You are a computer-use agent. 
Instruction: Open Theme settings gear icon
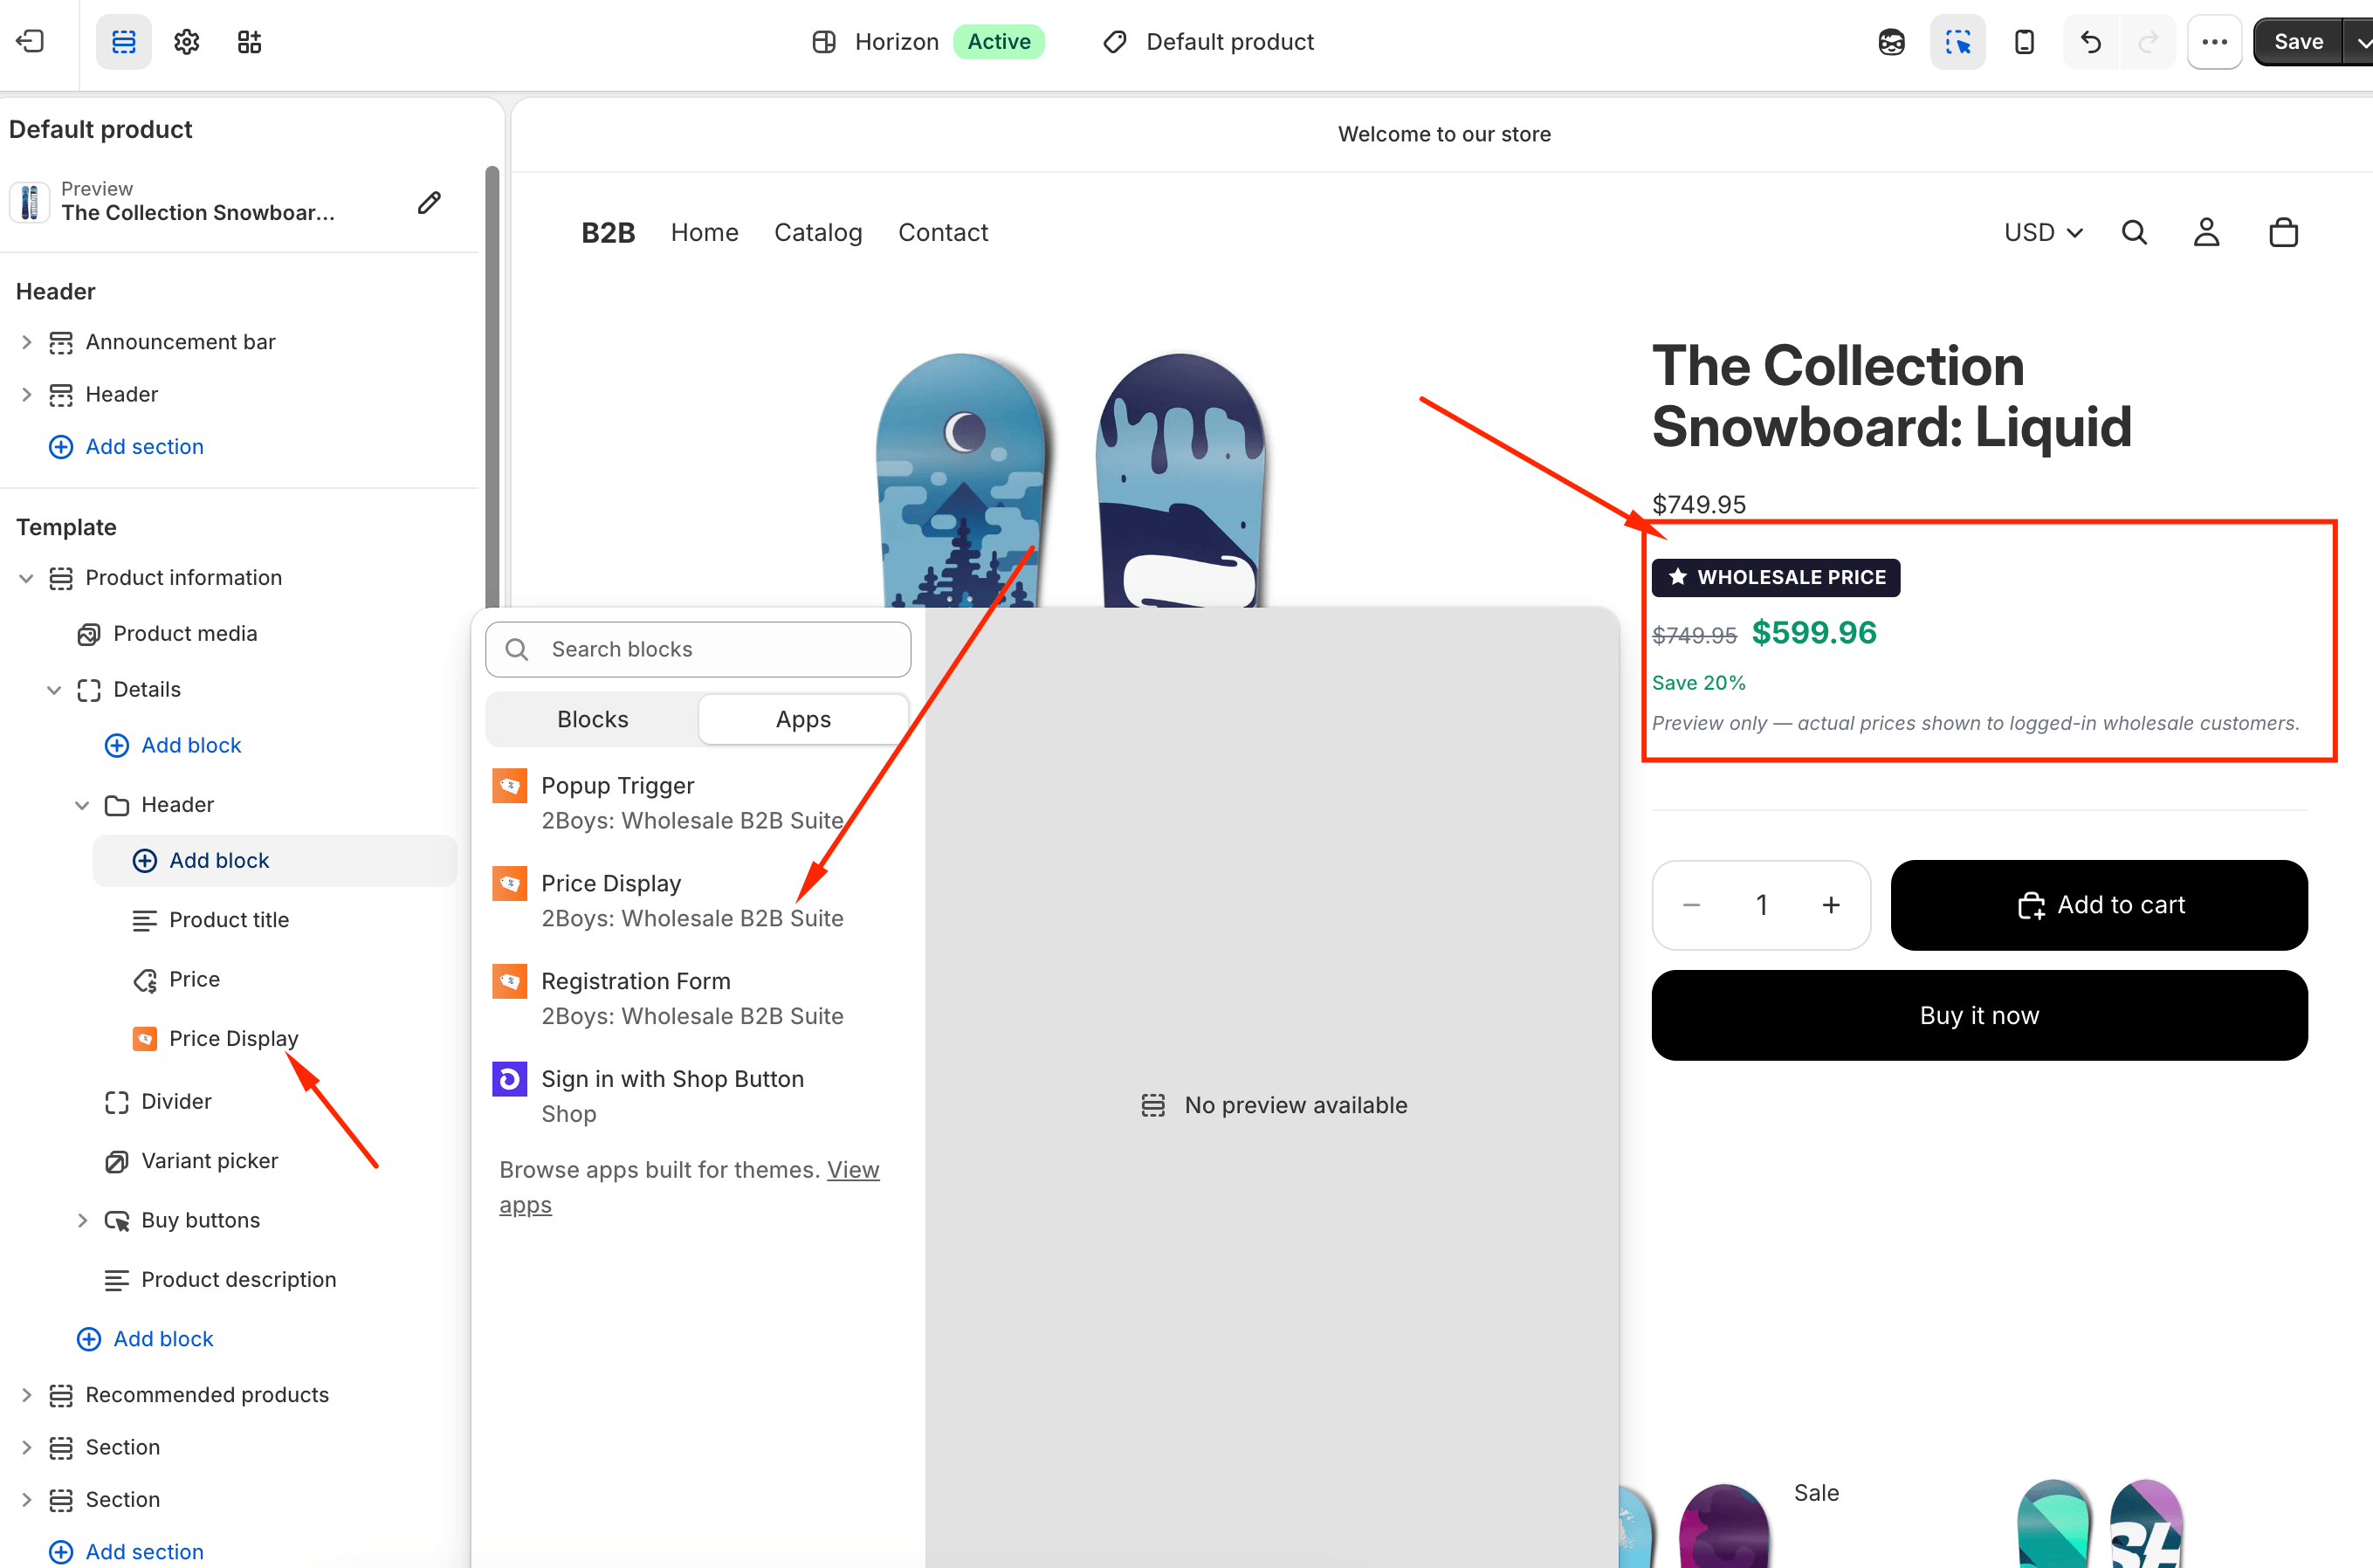coord(187,42)
